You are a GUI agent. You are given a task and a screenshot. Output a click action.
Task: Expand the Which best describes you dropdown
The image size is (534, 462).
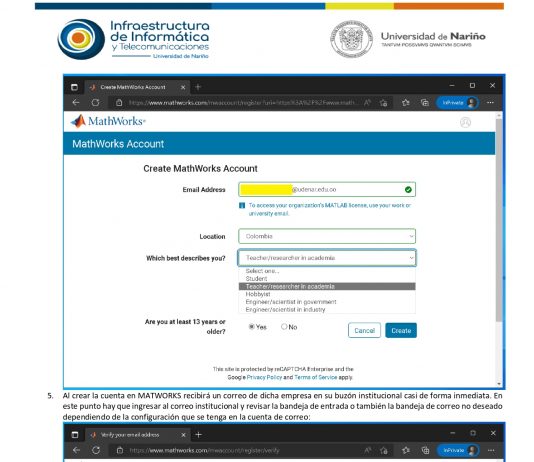(x=327, y=258)
